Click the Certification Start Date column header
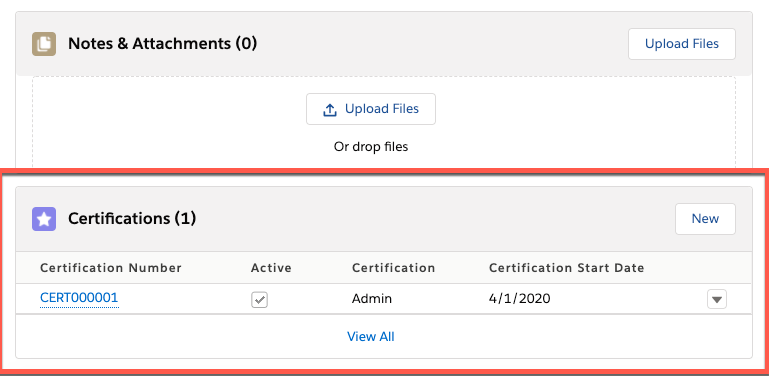Screen dimensions: 769x376 [x=566, y=268]
